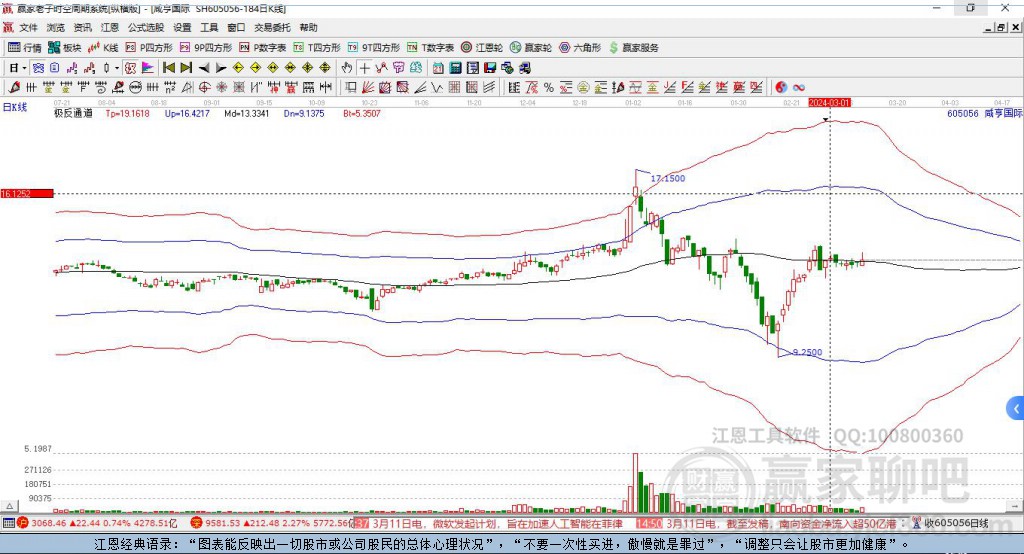
Task: Open the 帮助 menu
Action: click(x=308, y=27)
